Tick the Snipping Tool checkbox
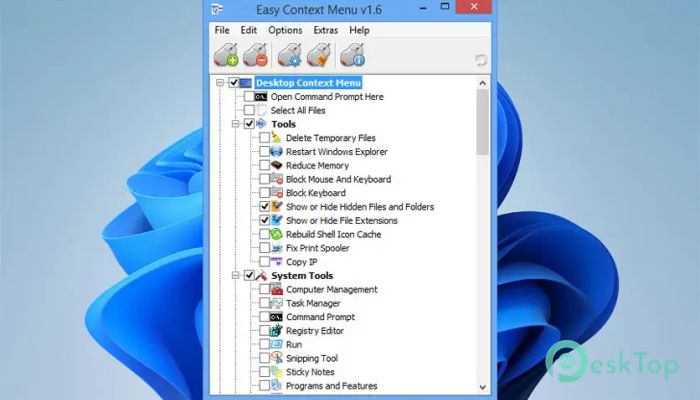The height and width of the screenshot is (400, 700). click(264, 358)
